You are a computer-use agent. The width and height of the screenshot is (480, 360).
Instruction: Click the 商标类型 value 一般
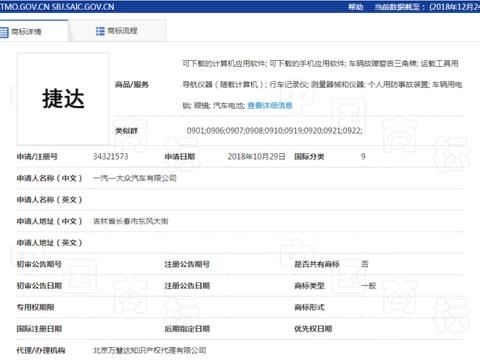pyautogui.click(x=369, y=286)
